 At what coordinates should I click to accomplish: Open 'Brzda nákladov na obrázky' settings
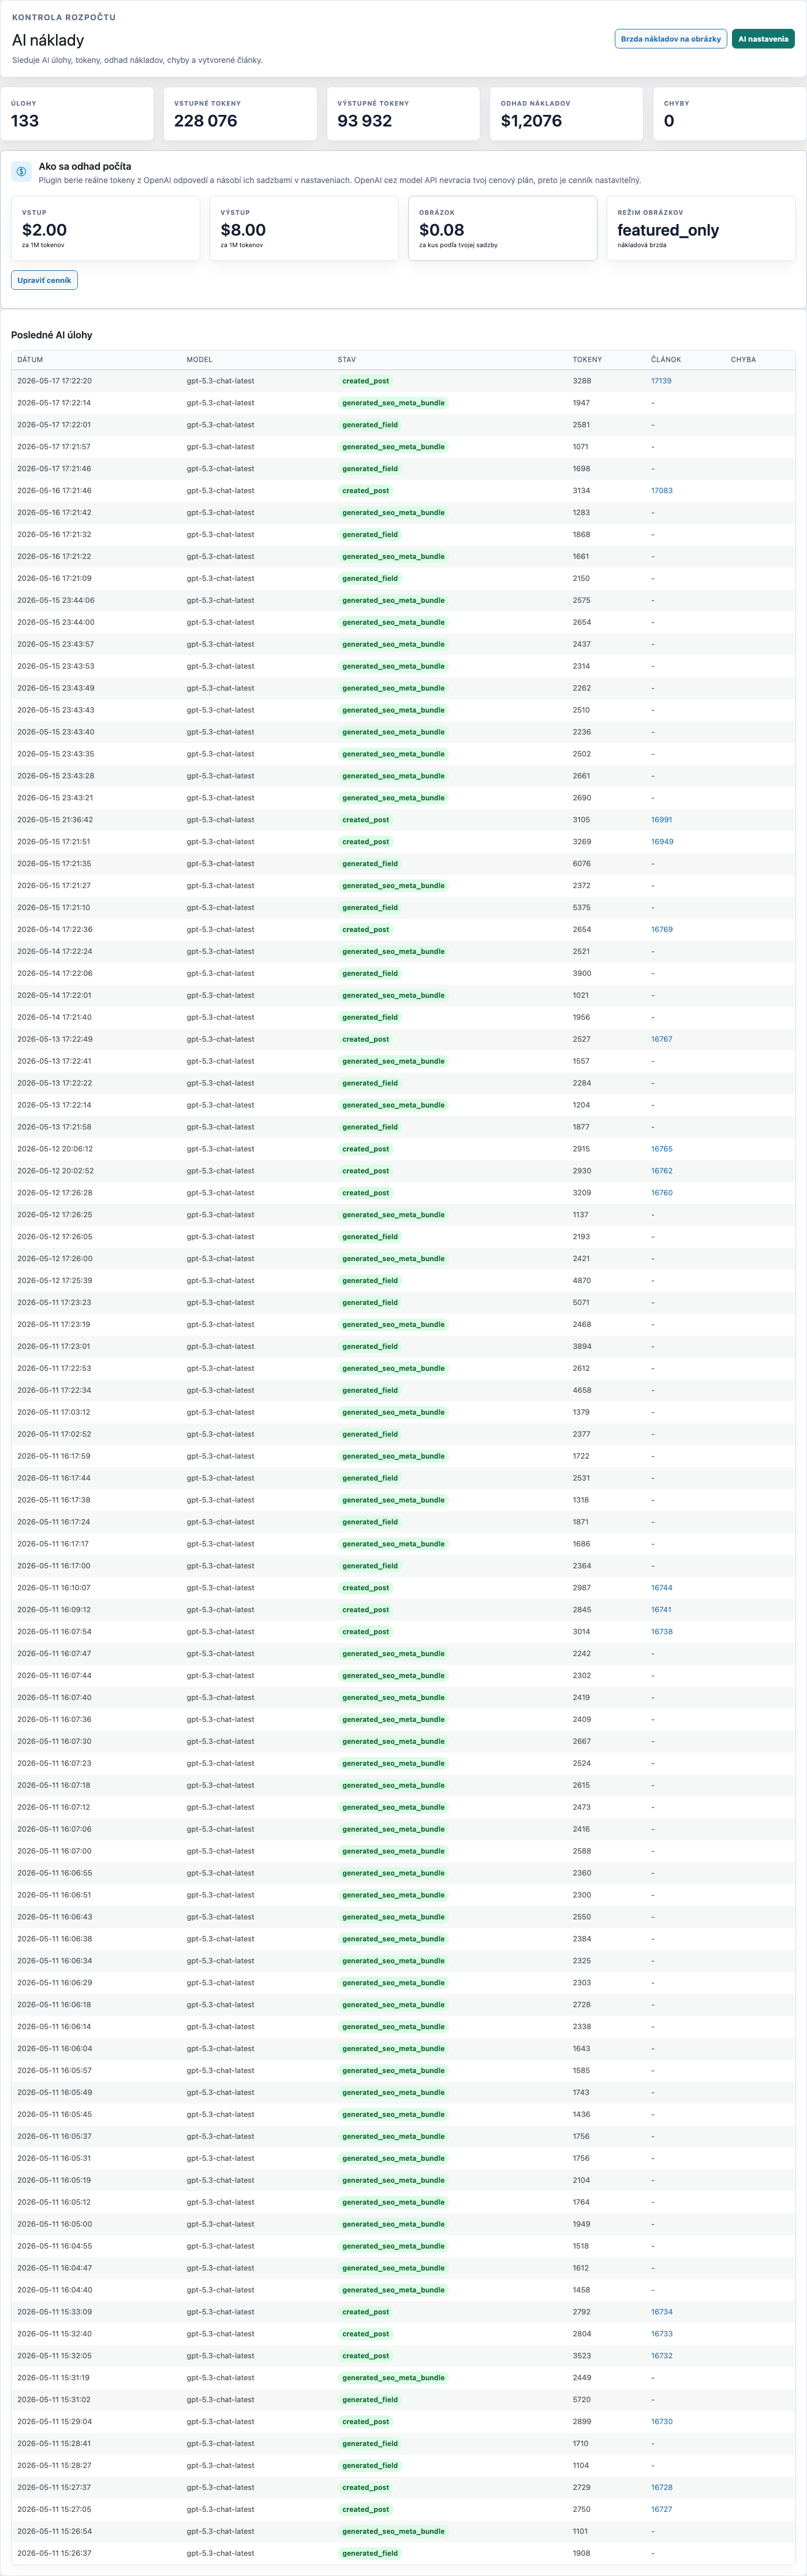670,39
